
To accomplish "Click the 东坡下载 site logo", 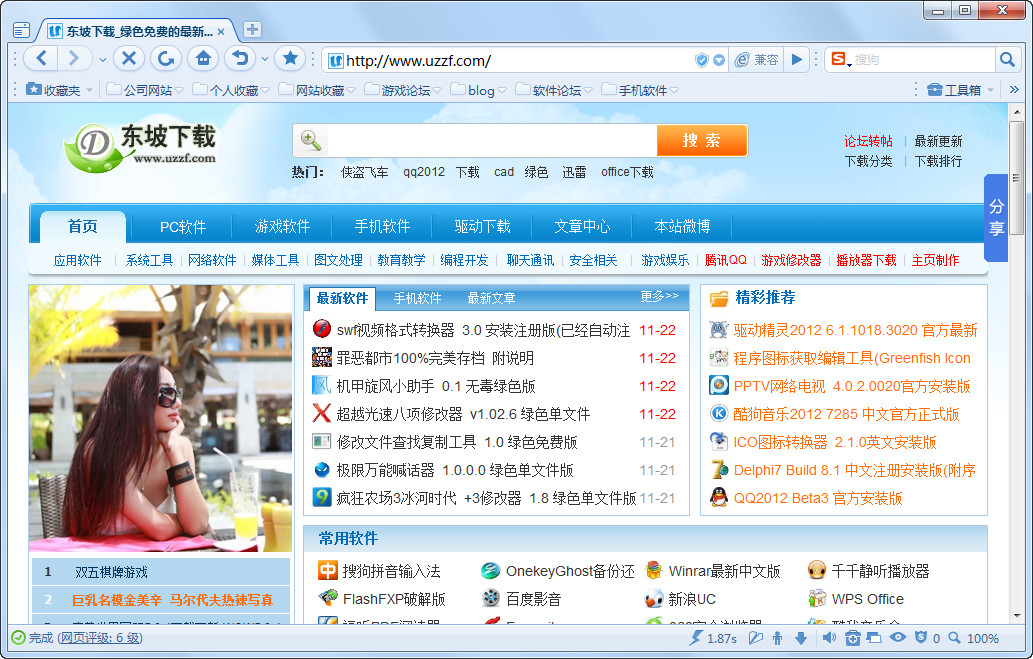I will click(140, 148).
